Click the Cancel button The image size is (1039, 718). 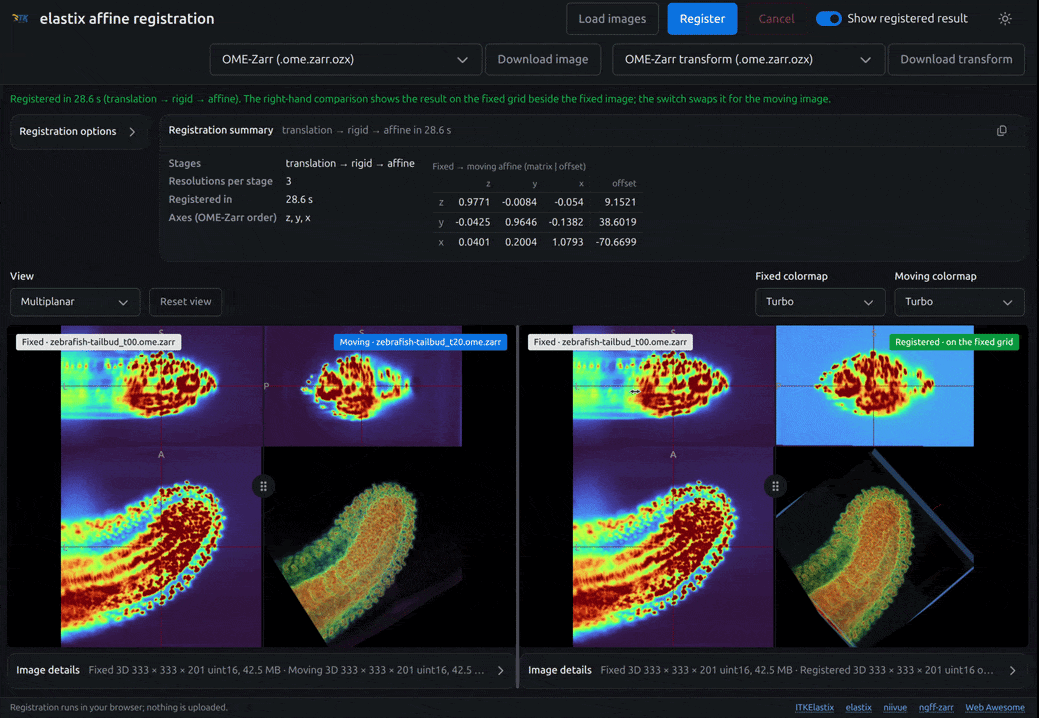[776, 19]
